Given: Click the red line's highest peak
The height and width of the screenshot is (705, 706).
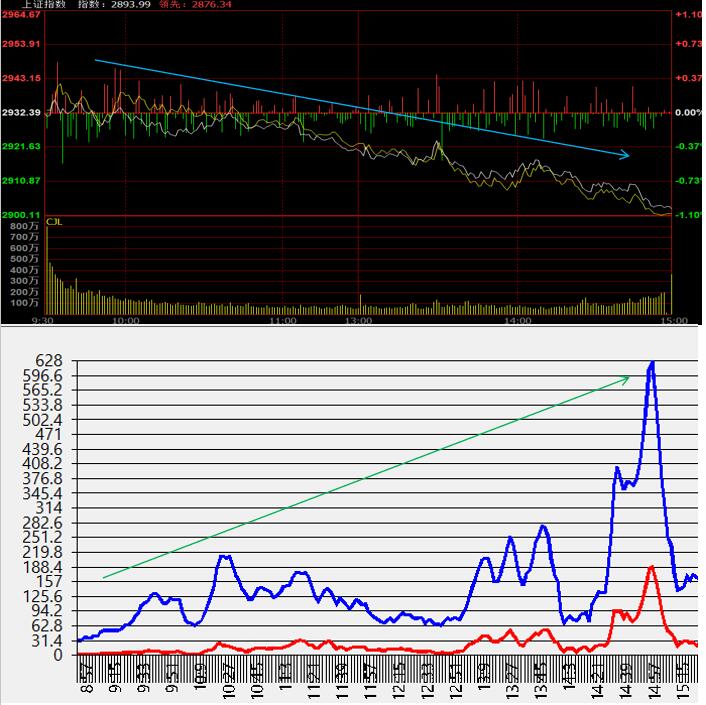Looking at the screenshot, I should pos(651,568).
